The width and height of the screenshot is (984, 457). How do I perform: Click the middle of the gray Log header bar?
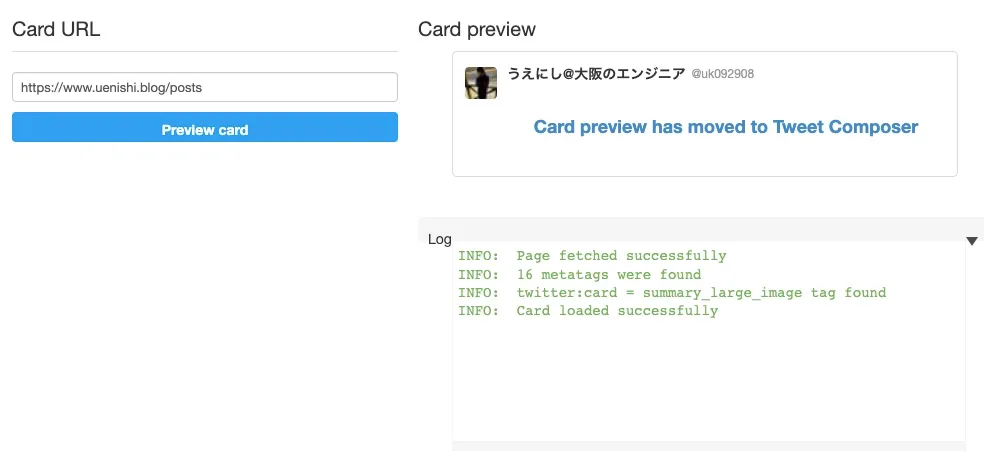pos(700,229)
